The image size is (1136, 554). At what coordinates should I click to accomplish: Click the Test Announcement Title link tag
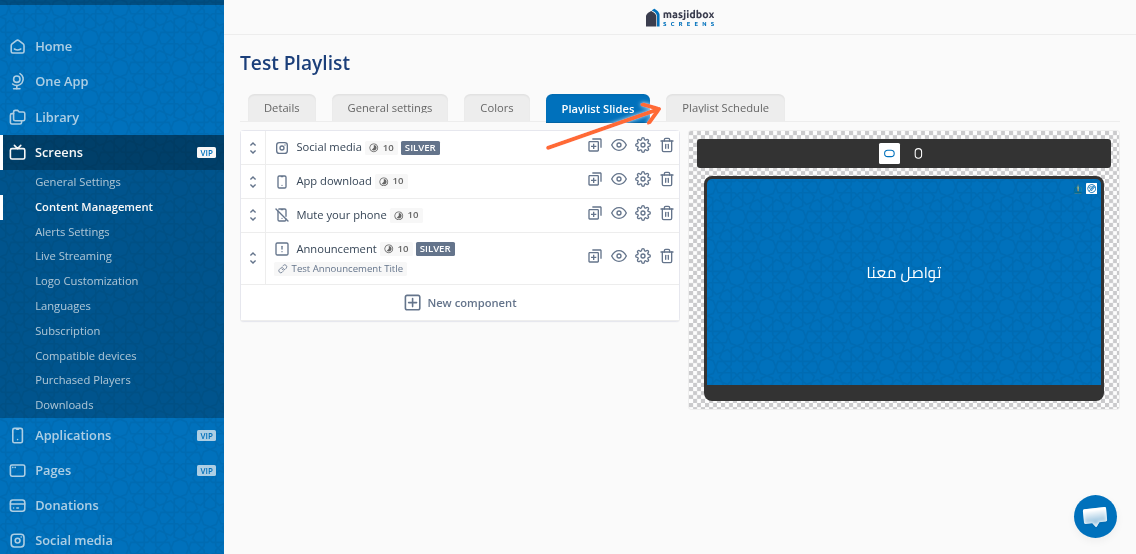(x=341, y=269)
